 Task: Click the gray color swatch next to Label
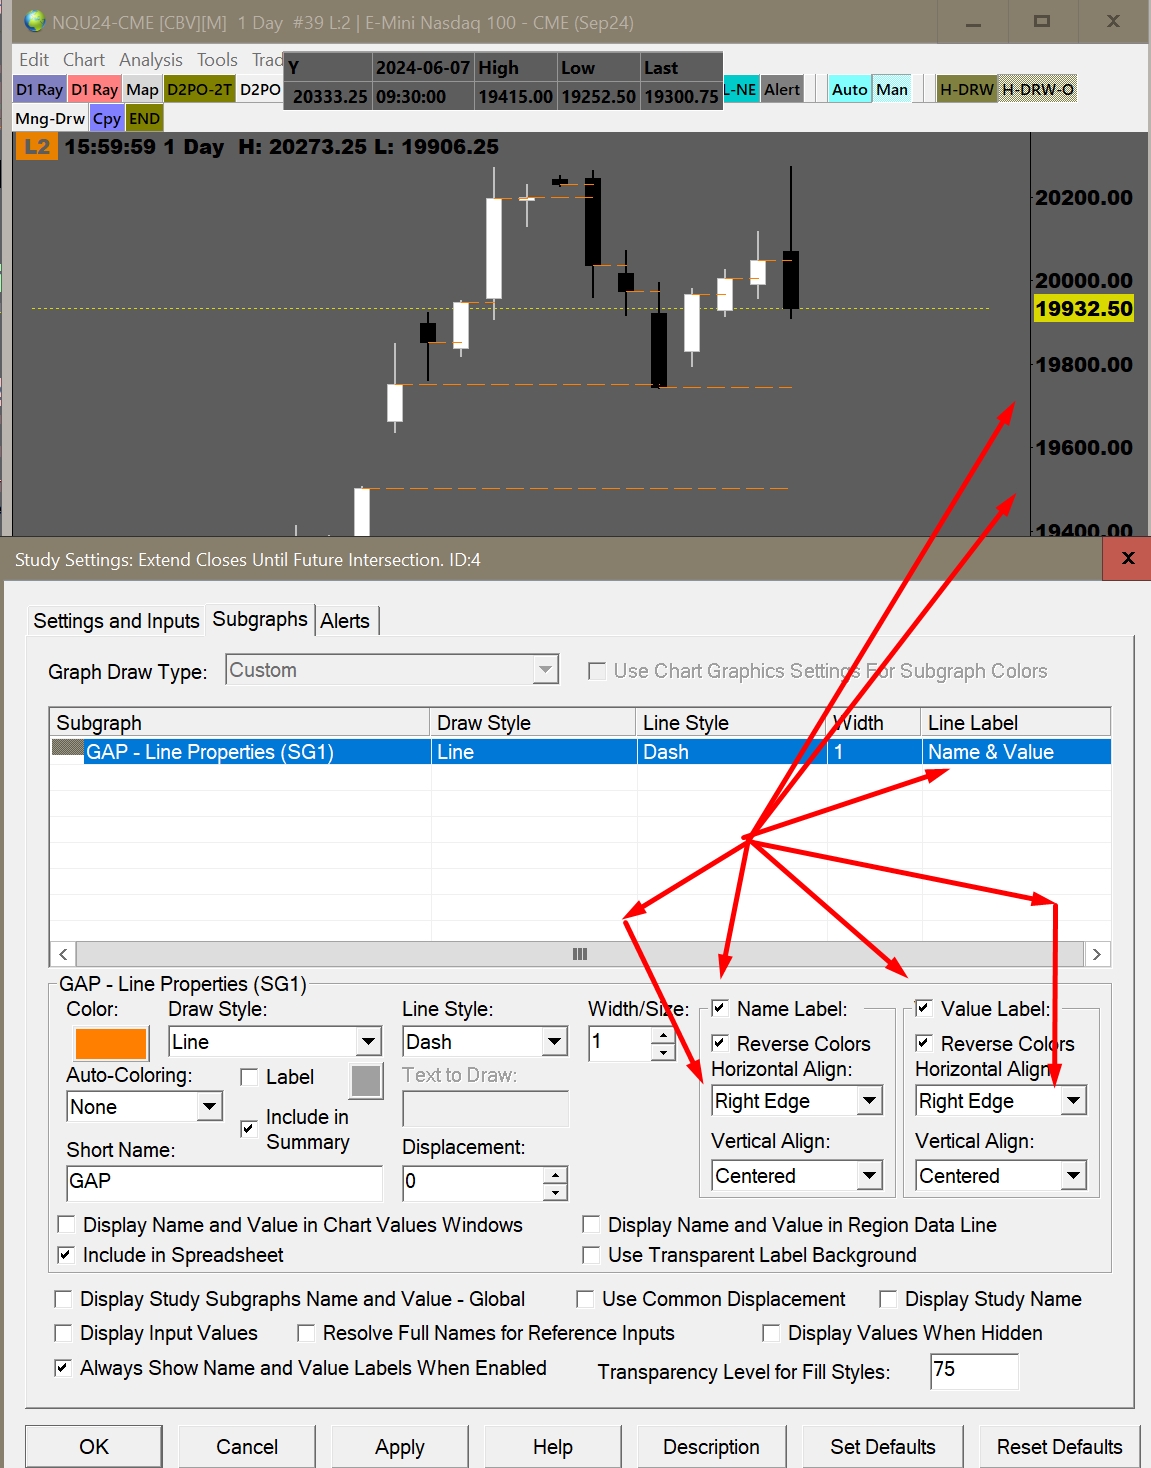pos(366,1081)
